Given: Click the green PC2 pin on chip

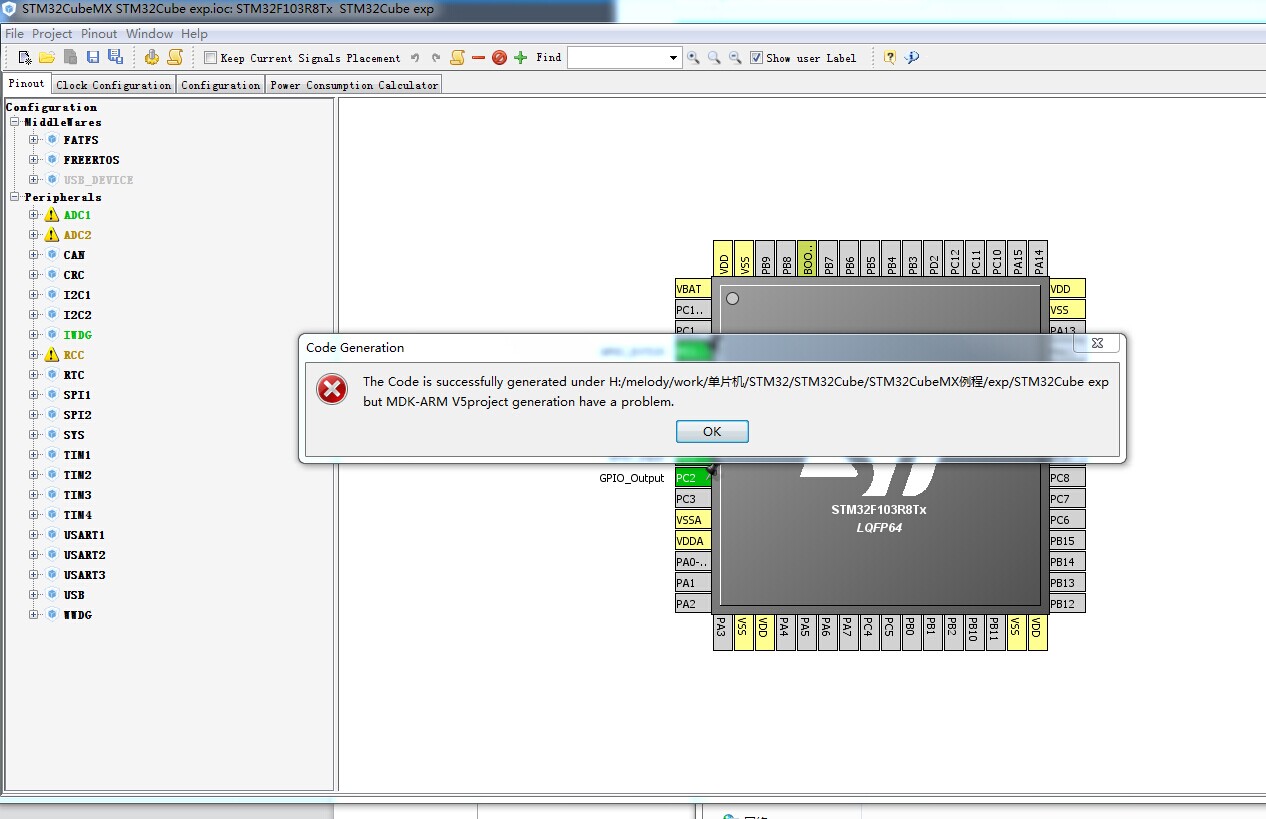Looking at the screenshot, I should [x=693, y=478].
